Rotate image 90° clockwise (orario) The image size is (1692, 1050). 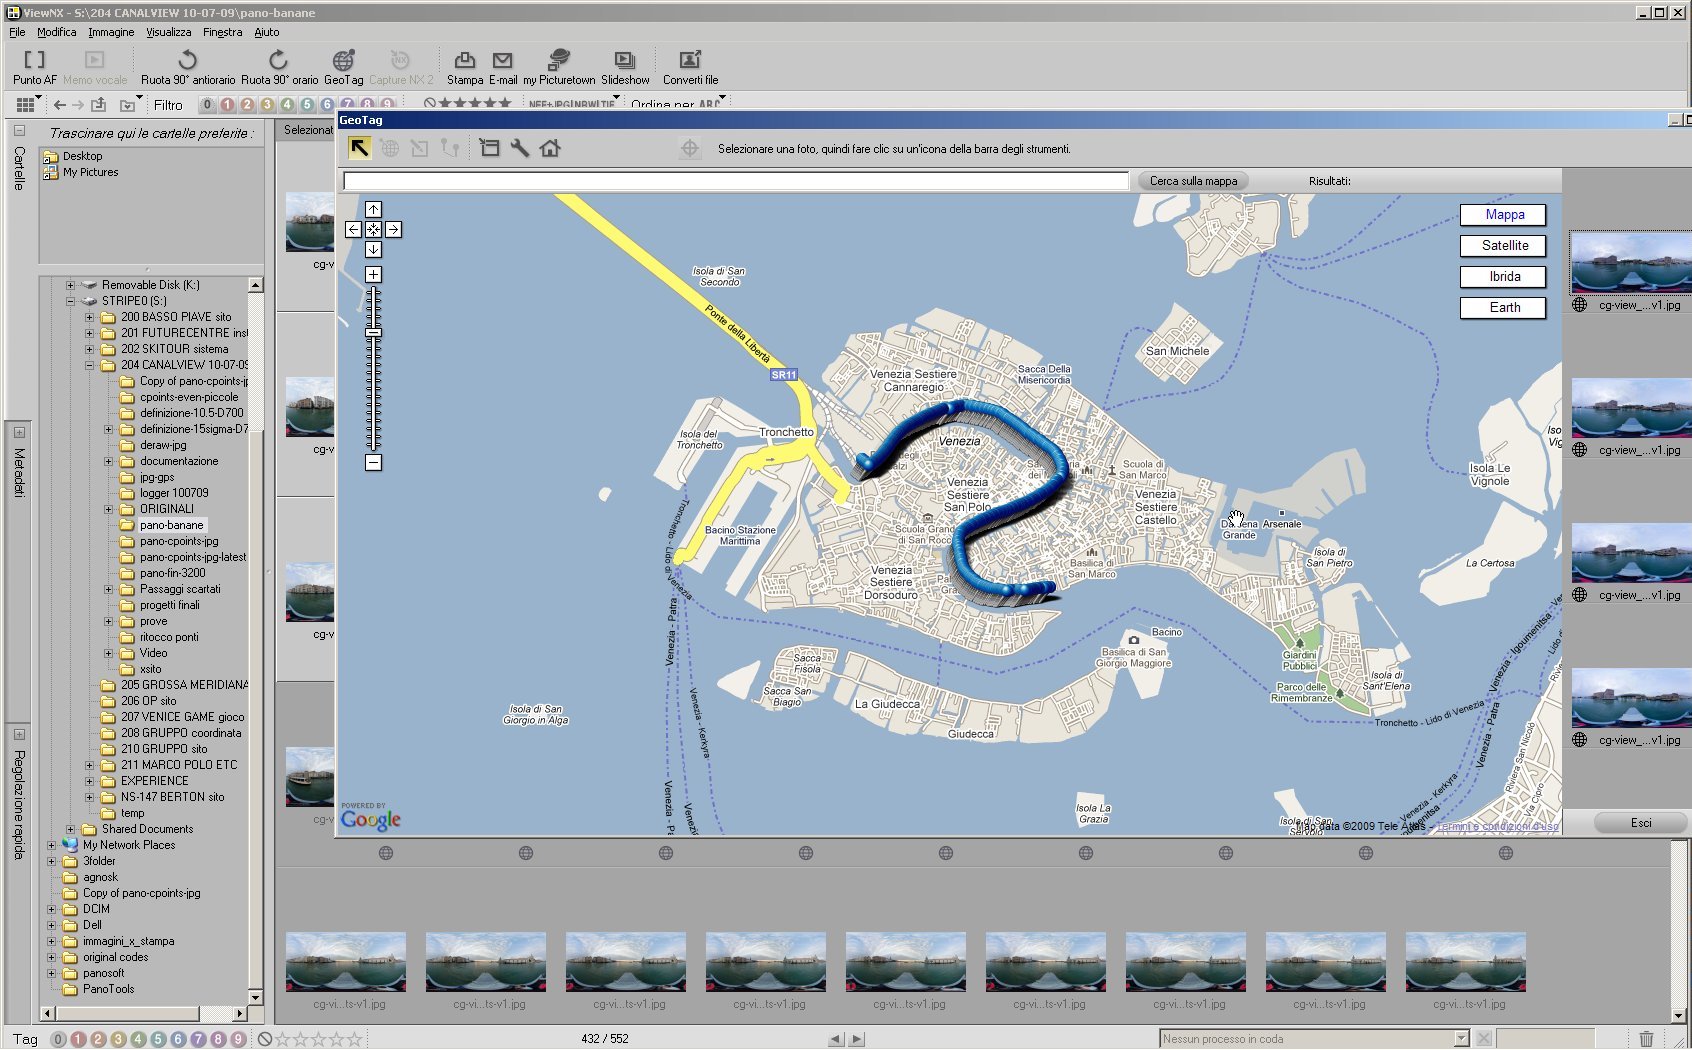click(279, 61)
